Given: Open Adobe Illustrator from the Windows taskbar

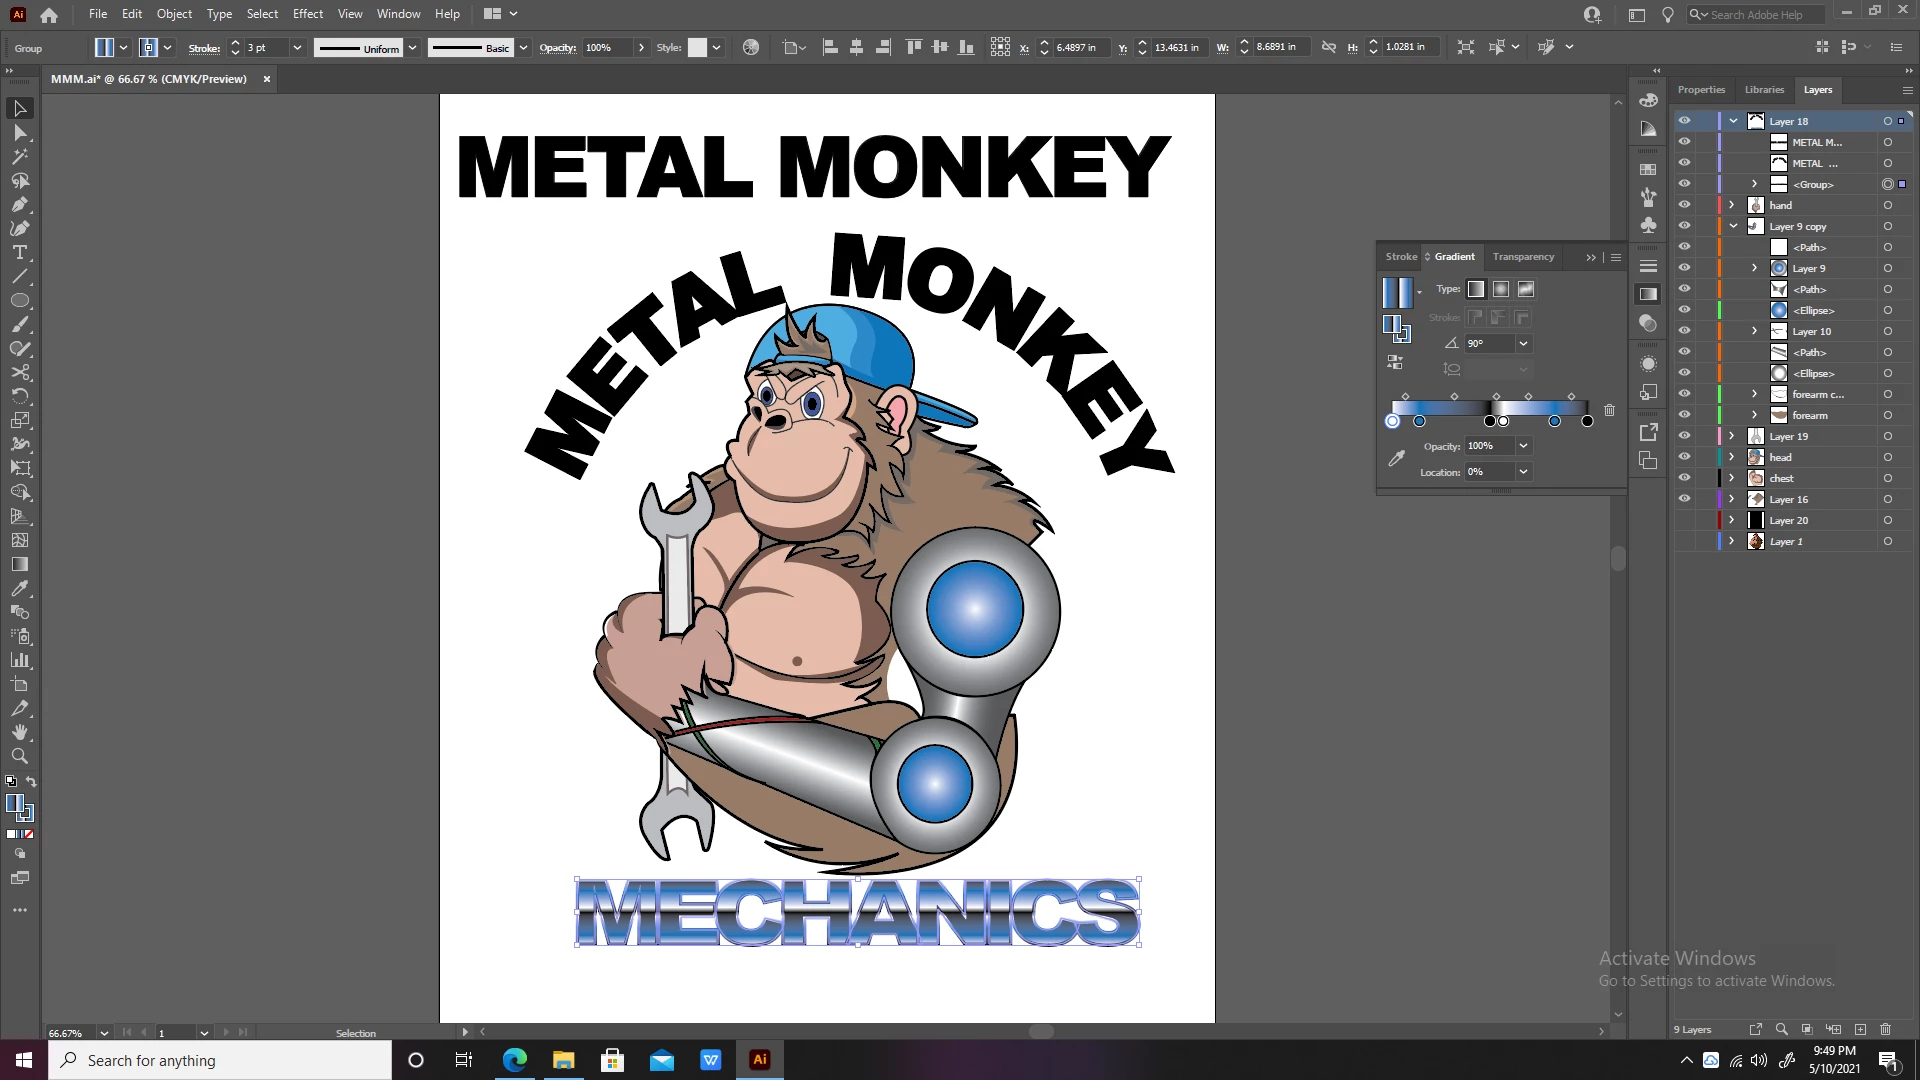Looking at the screenshot, I should point(760,1060).
